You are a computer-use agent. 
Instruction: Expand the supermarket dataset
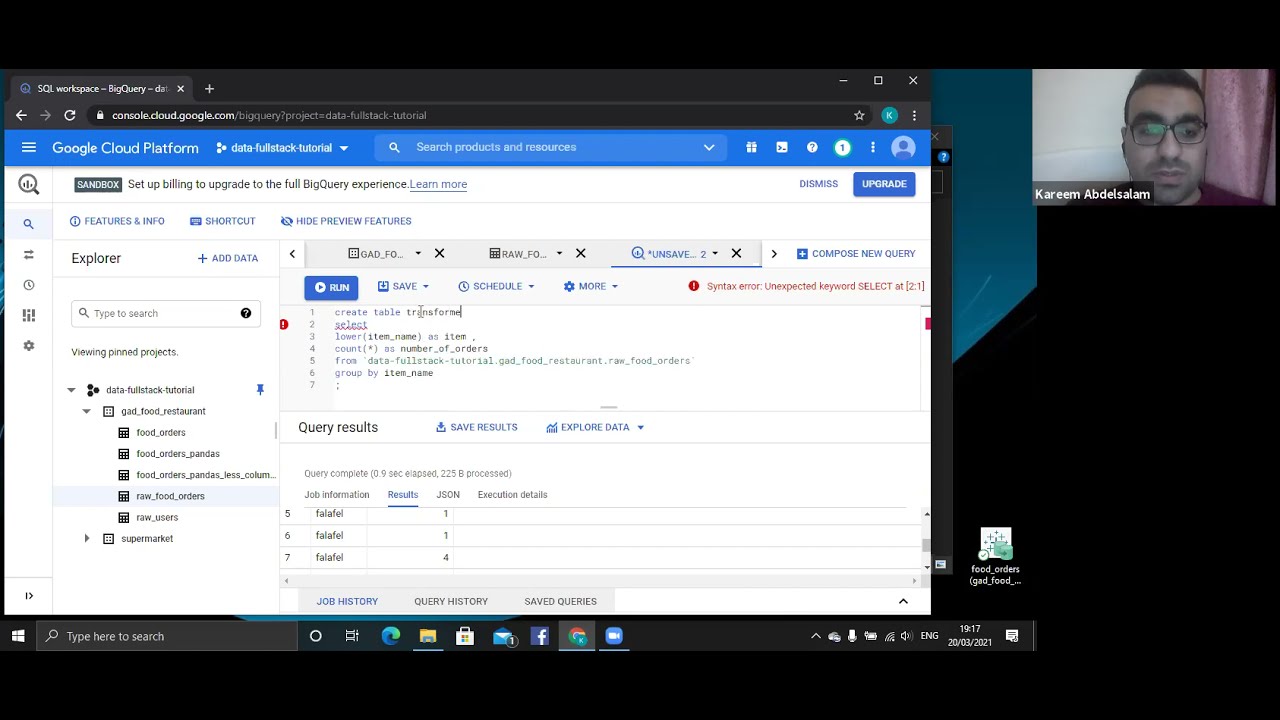pos(86,539)
